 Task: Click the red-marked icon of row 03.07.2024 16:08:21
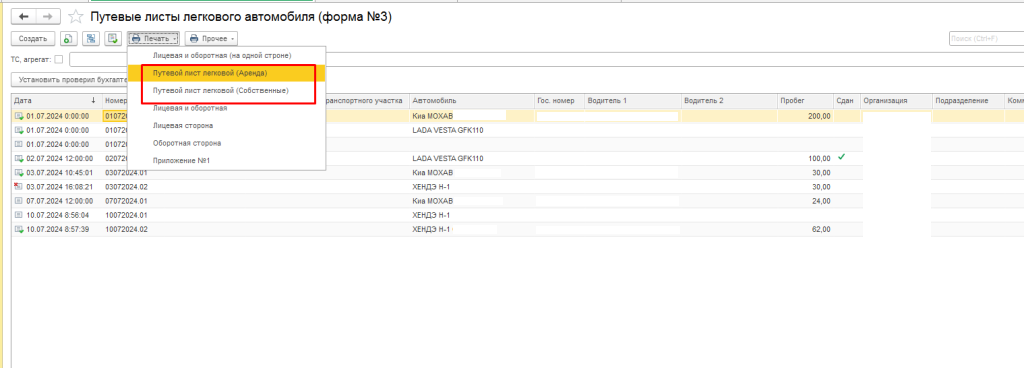pyautogui.click(x=18, y=187)
